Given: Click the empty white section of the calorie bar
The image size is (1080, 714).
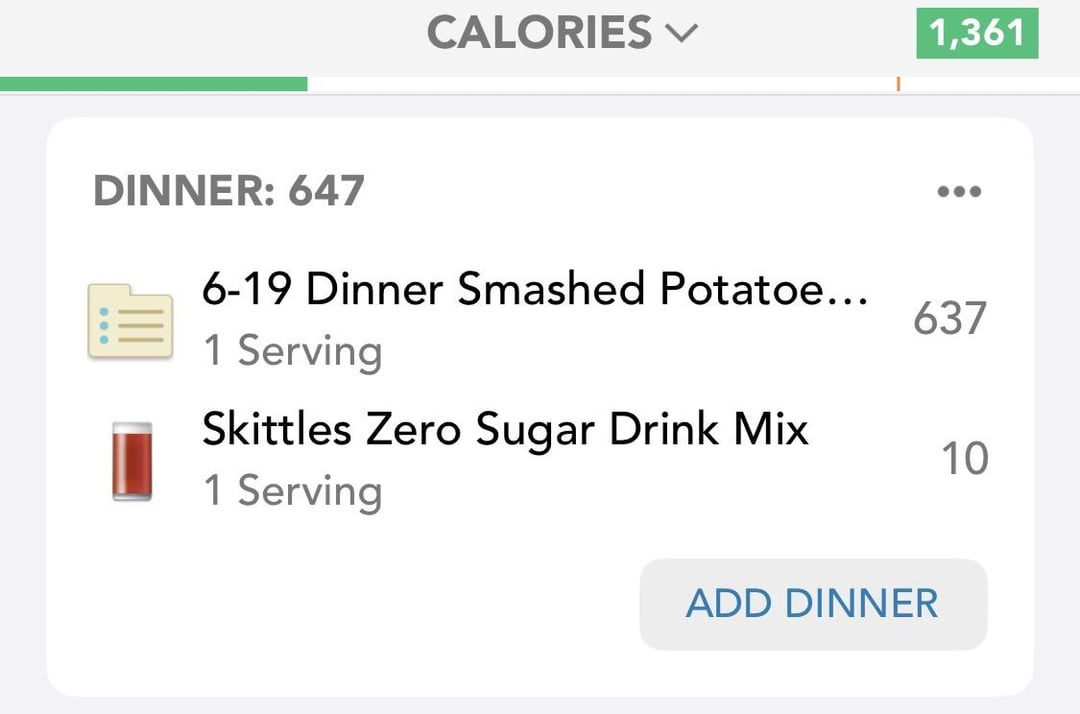Looking at the screenshot, I should pos(601,84).
